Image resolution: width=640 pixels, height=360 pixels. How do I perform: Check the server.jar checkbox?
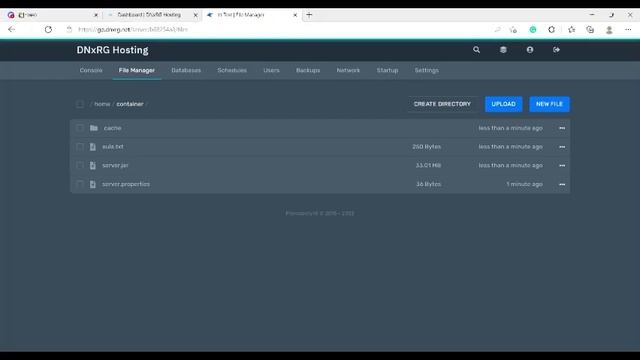(x=80, y=165)
